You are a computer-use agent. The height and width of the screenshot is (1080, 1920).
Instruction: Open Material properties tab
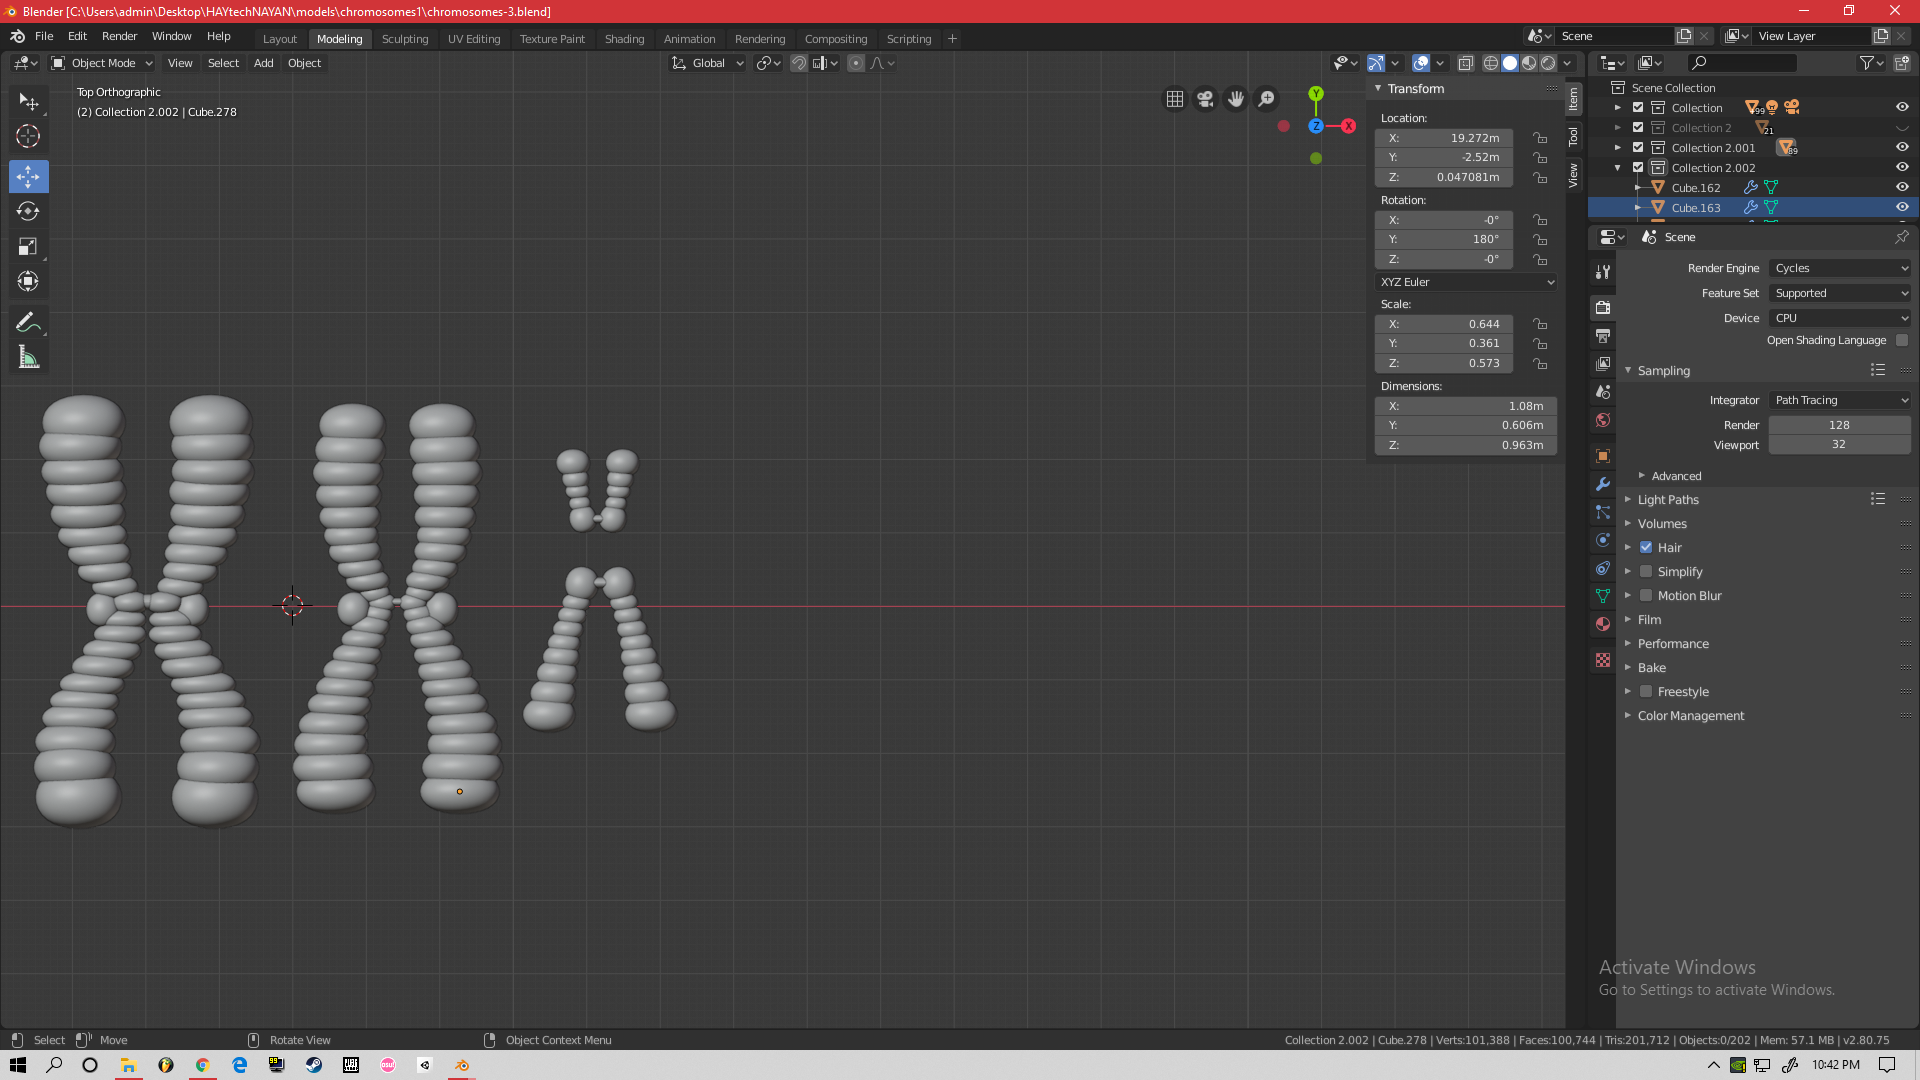click(x=1603, y=624)
